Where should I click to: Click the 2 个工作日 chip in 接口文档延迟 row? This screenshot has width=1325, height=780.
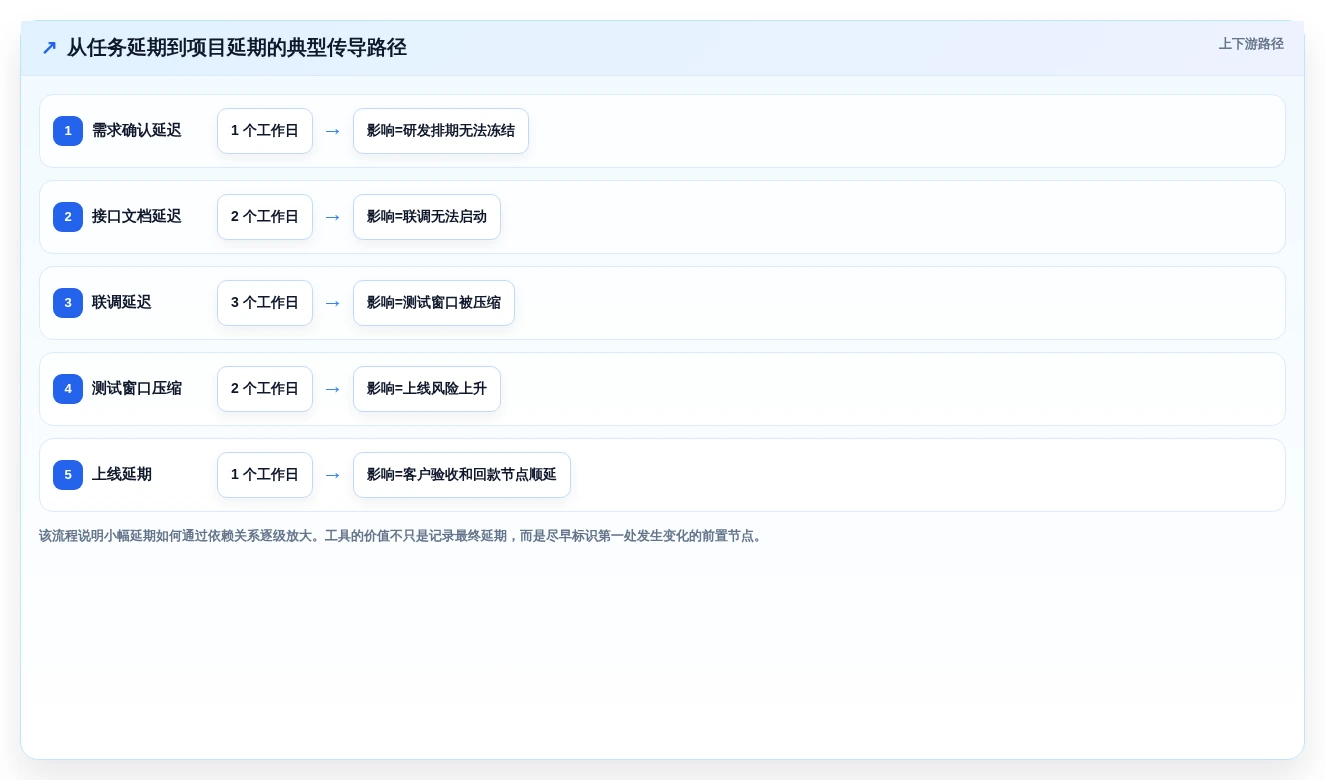(265, 217)
